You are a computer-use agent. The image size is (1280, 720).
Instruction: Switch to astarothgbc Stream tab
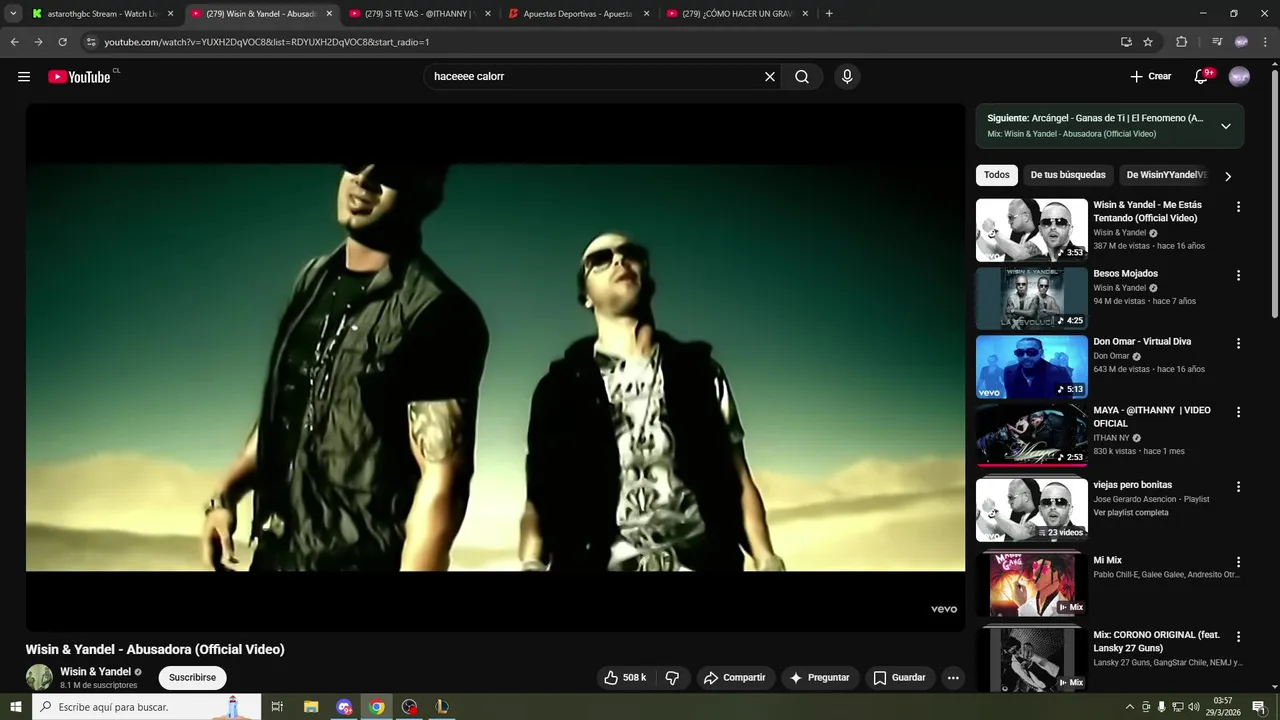[x=103, y=14]
